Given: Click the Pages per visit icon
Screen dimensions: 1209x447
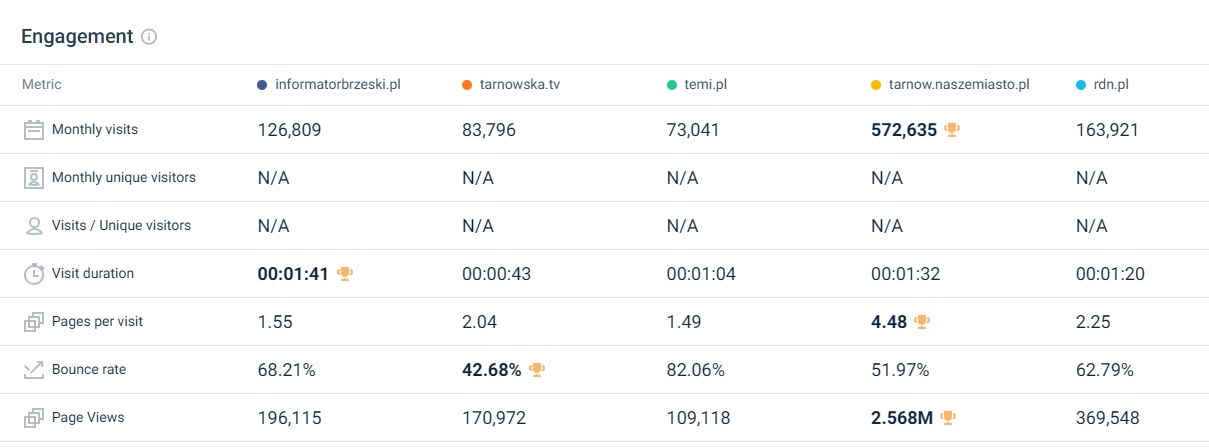Looking at the screenshot, I should point(34,321).
